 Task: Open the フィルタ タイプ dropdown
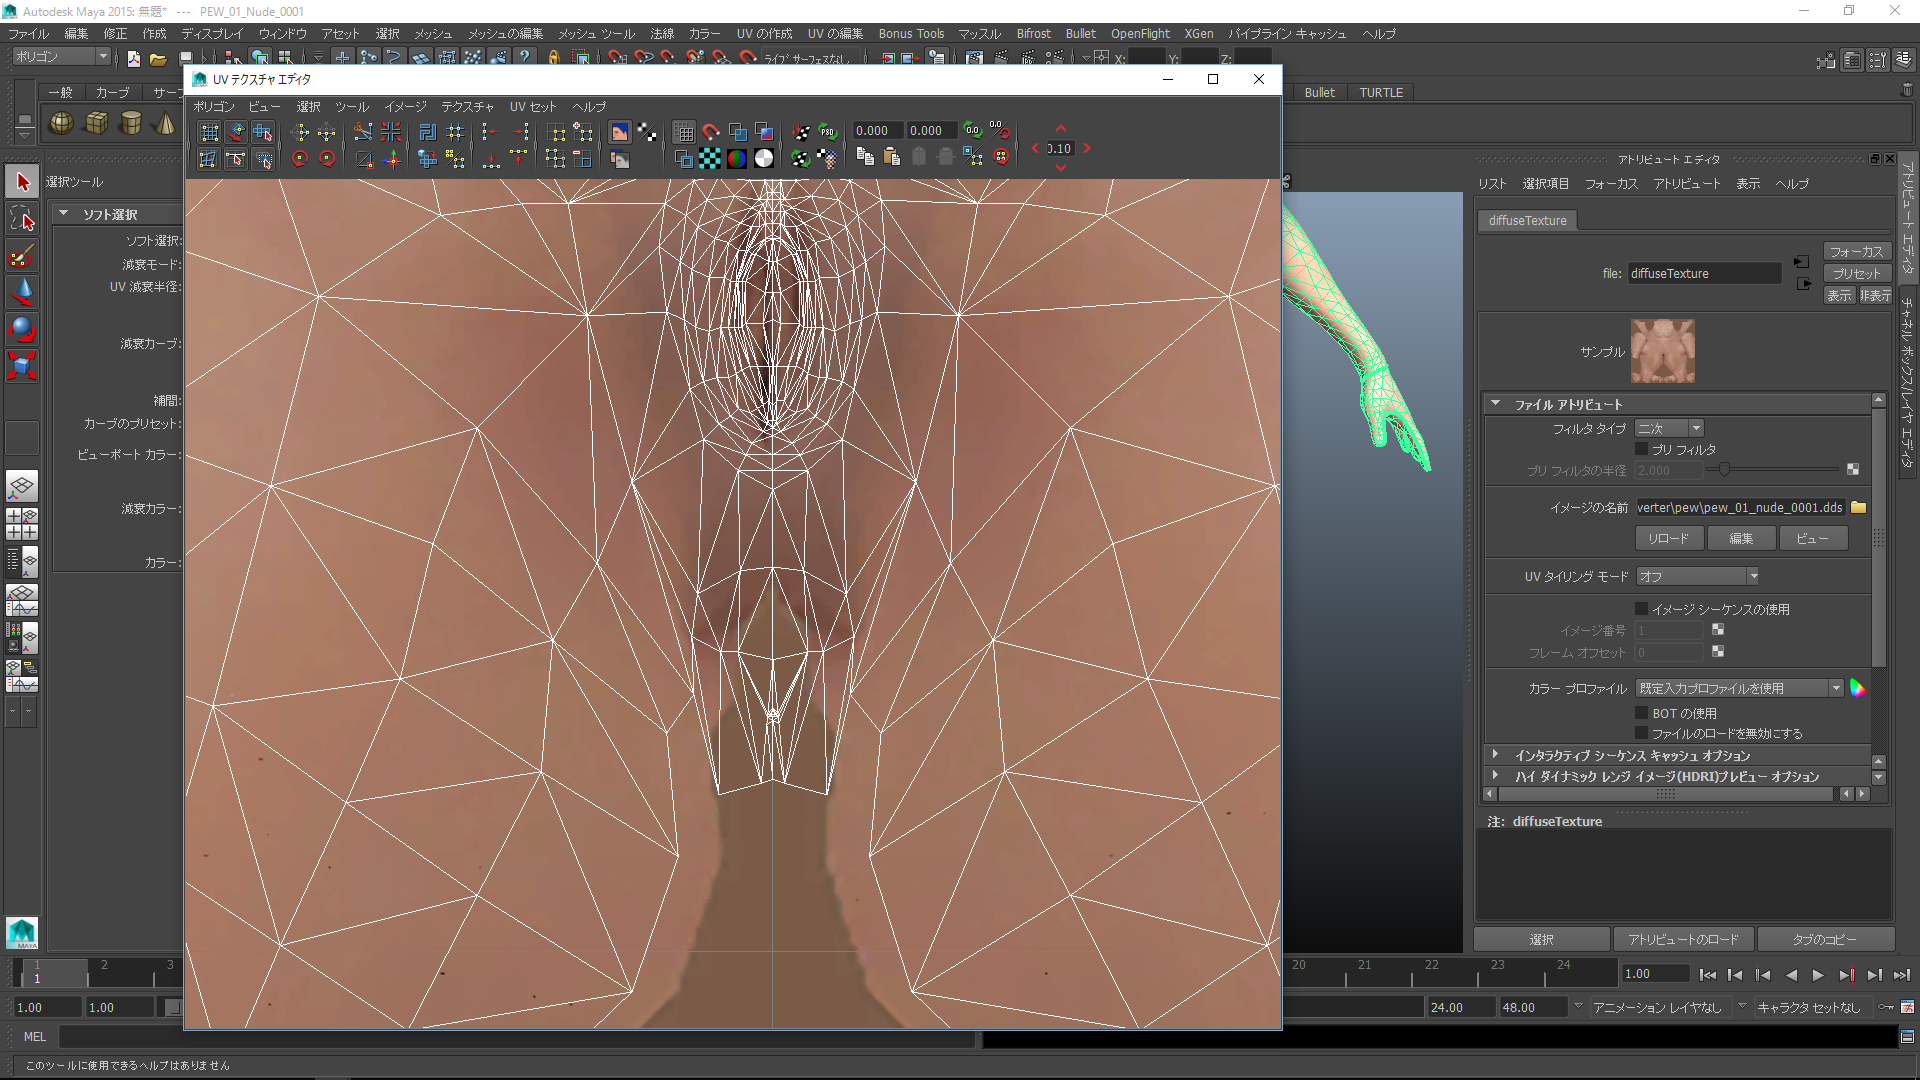(x=1669, y=428)
